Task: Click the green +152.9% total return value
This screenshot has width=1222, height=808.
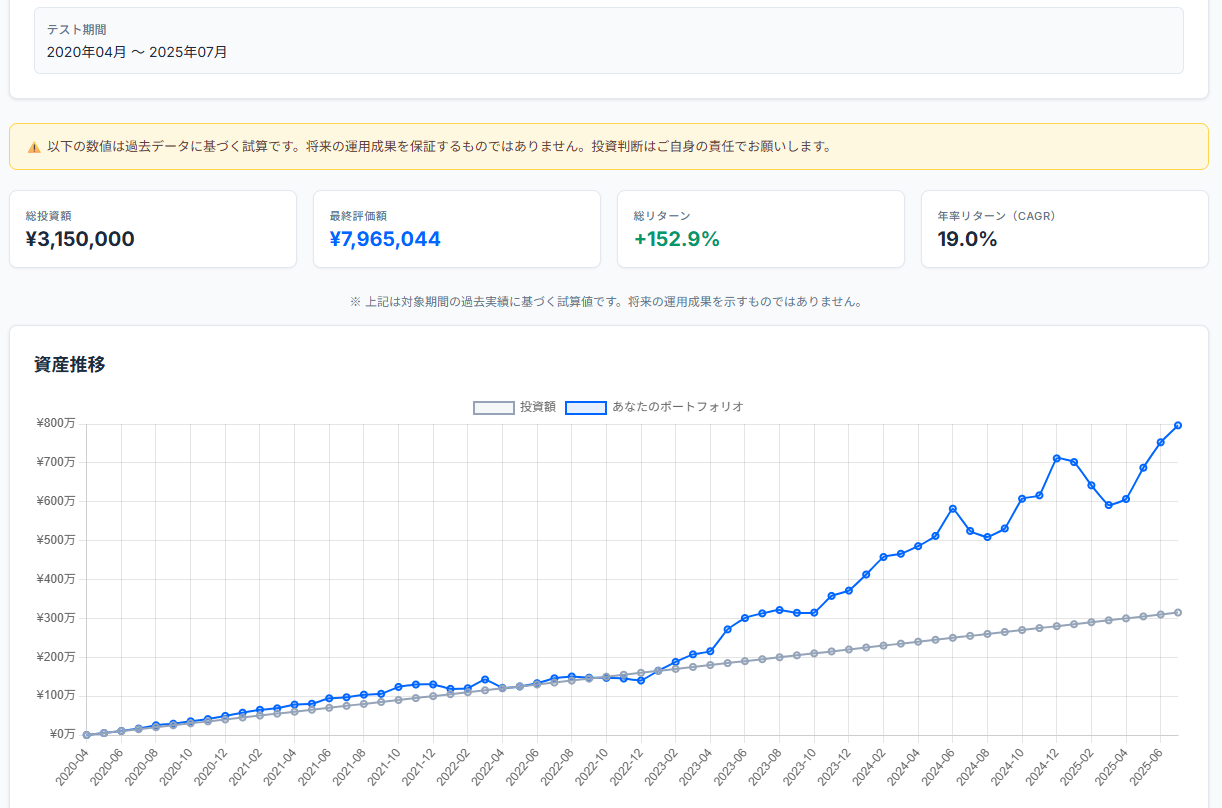Action: click(x=679, y=239)
